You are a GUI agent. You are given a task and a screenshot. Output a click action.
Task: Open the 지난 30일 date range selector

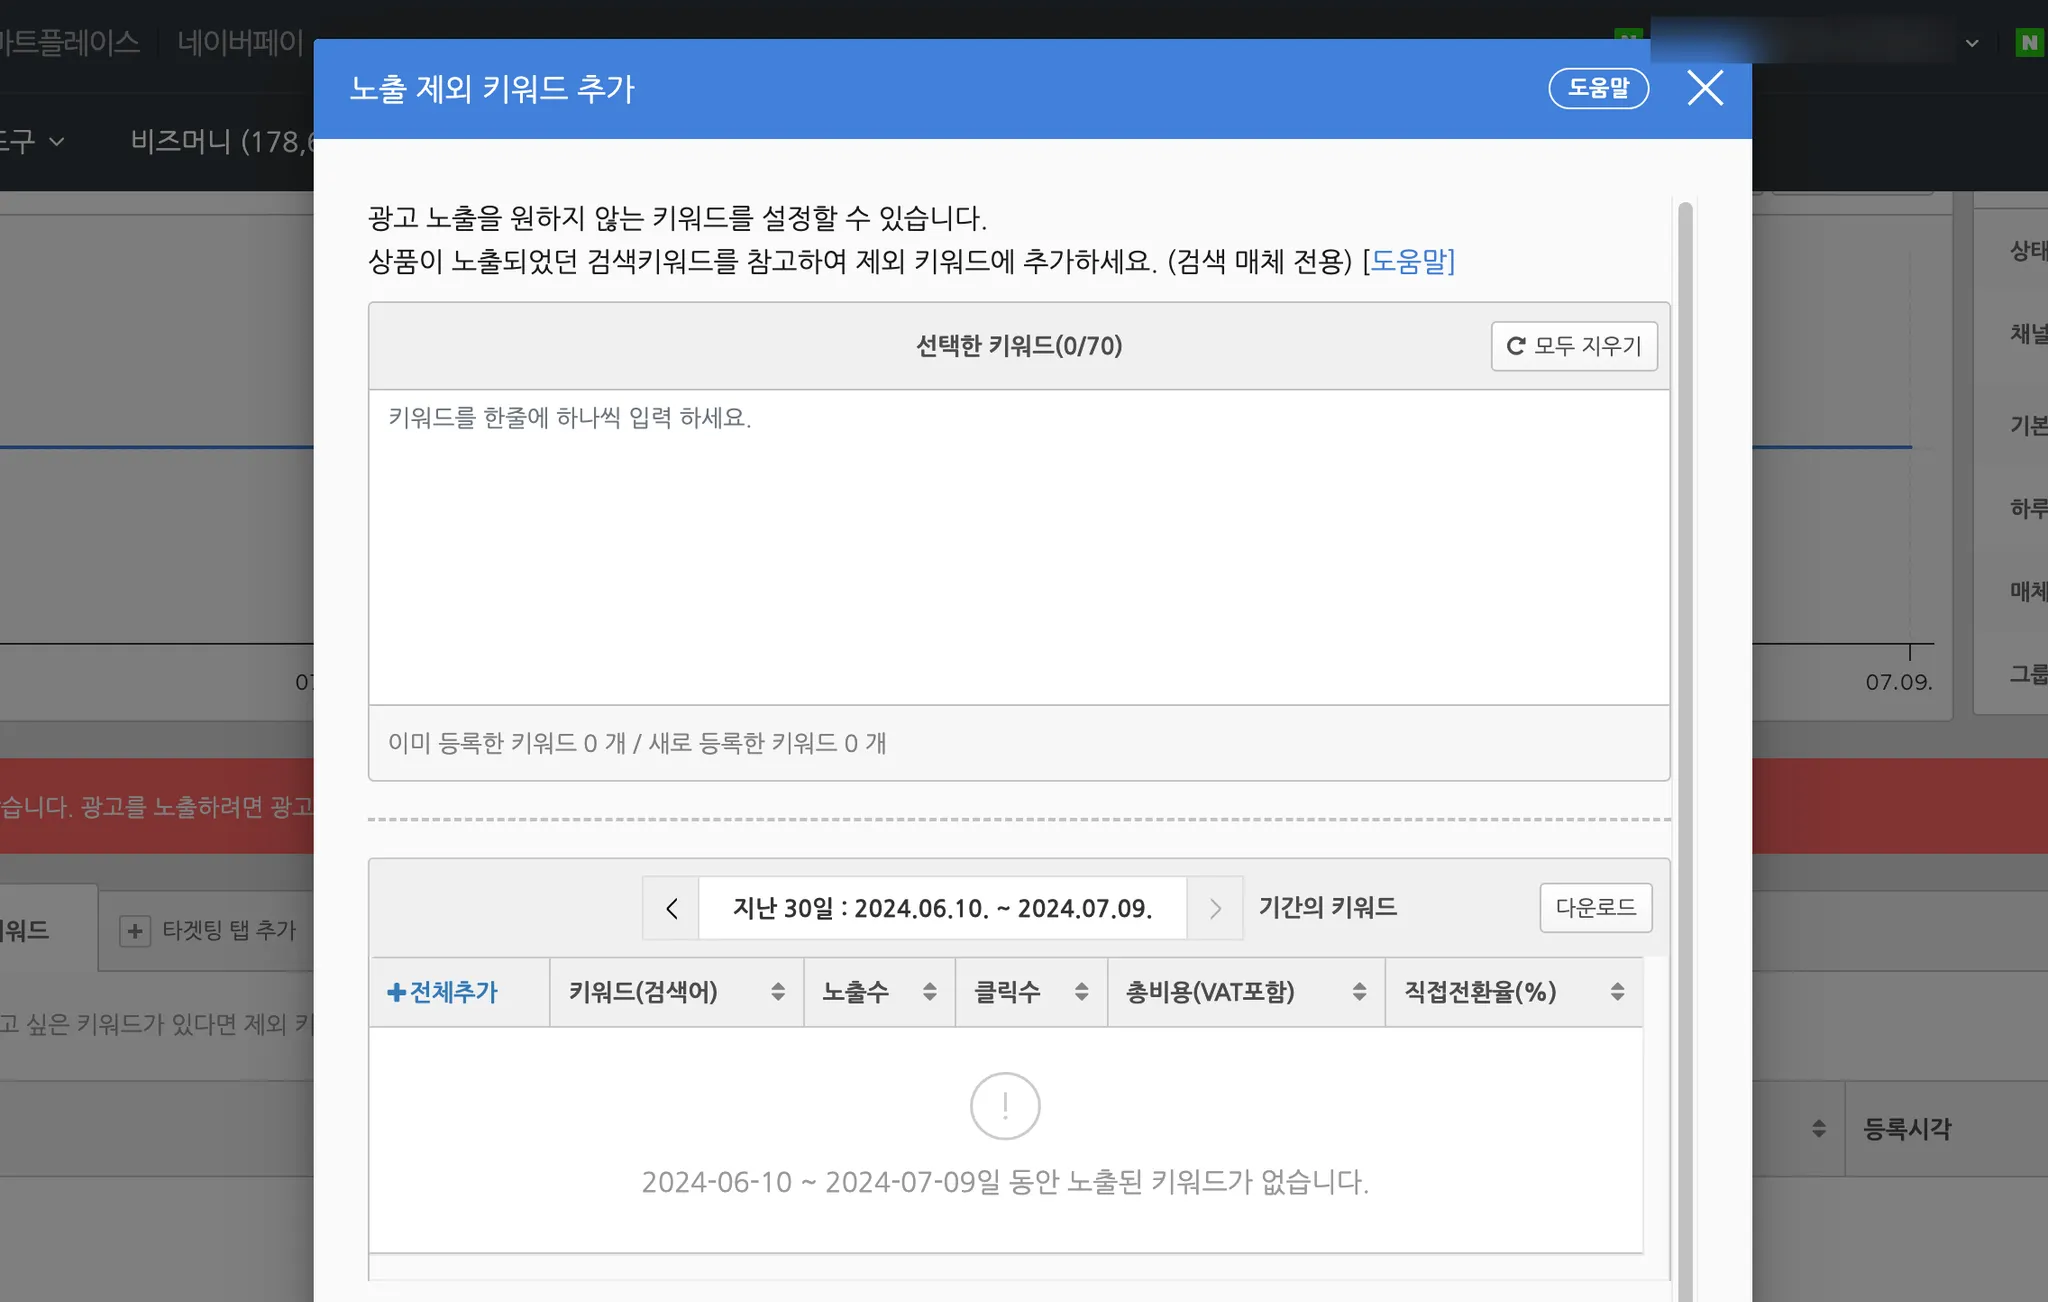coord(942,908)
